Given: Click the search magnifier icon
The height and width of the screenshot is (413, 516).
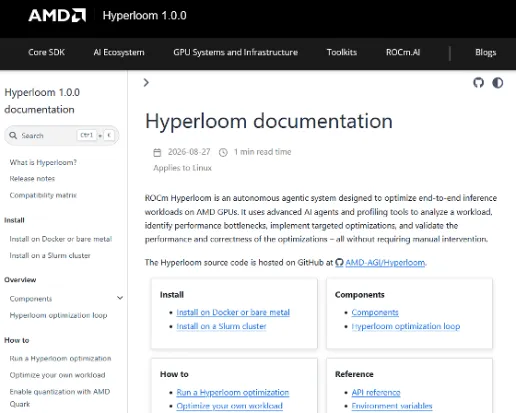Looking at the screenshot, I should click(13, 135).
